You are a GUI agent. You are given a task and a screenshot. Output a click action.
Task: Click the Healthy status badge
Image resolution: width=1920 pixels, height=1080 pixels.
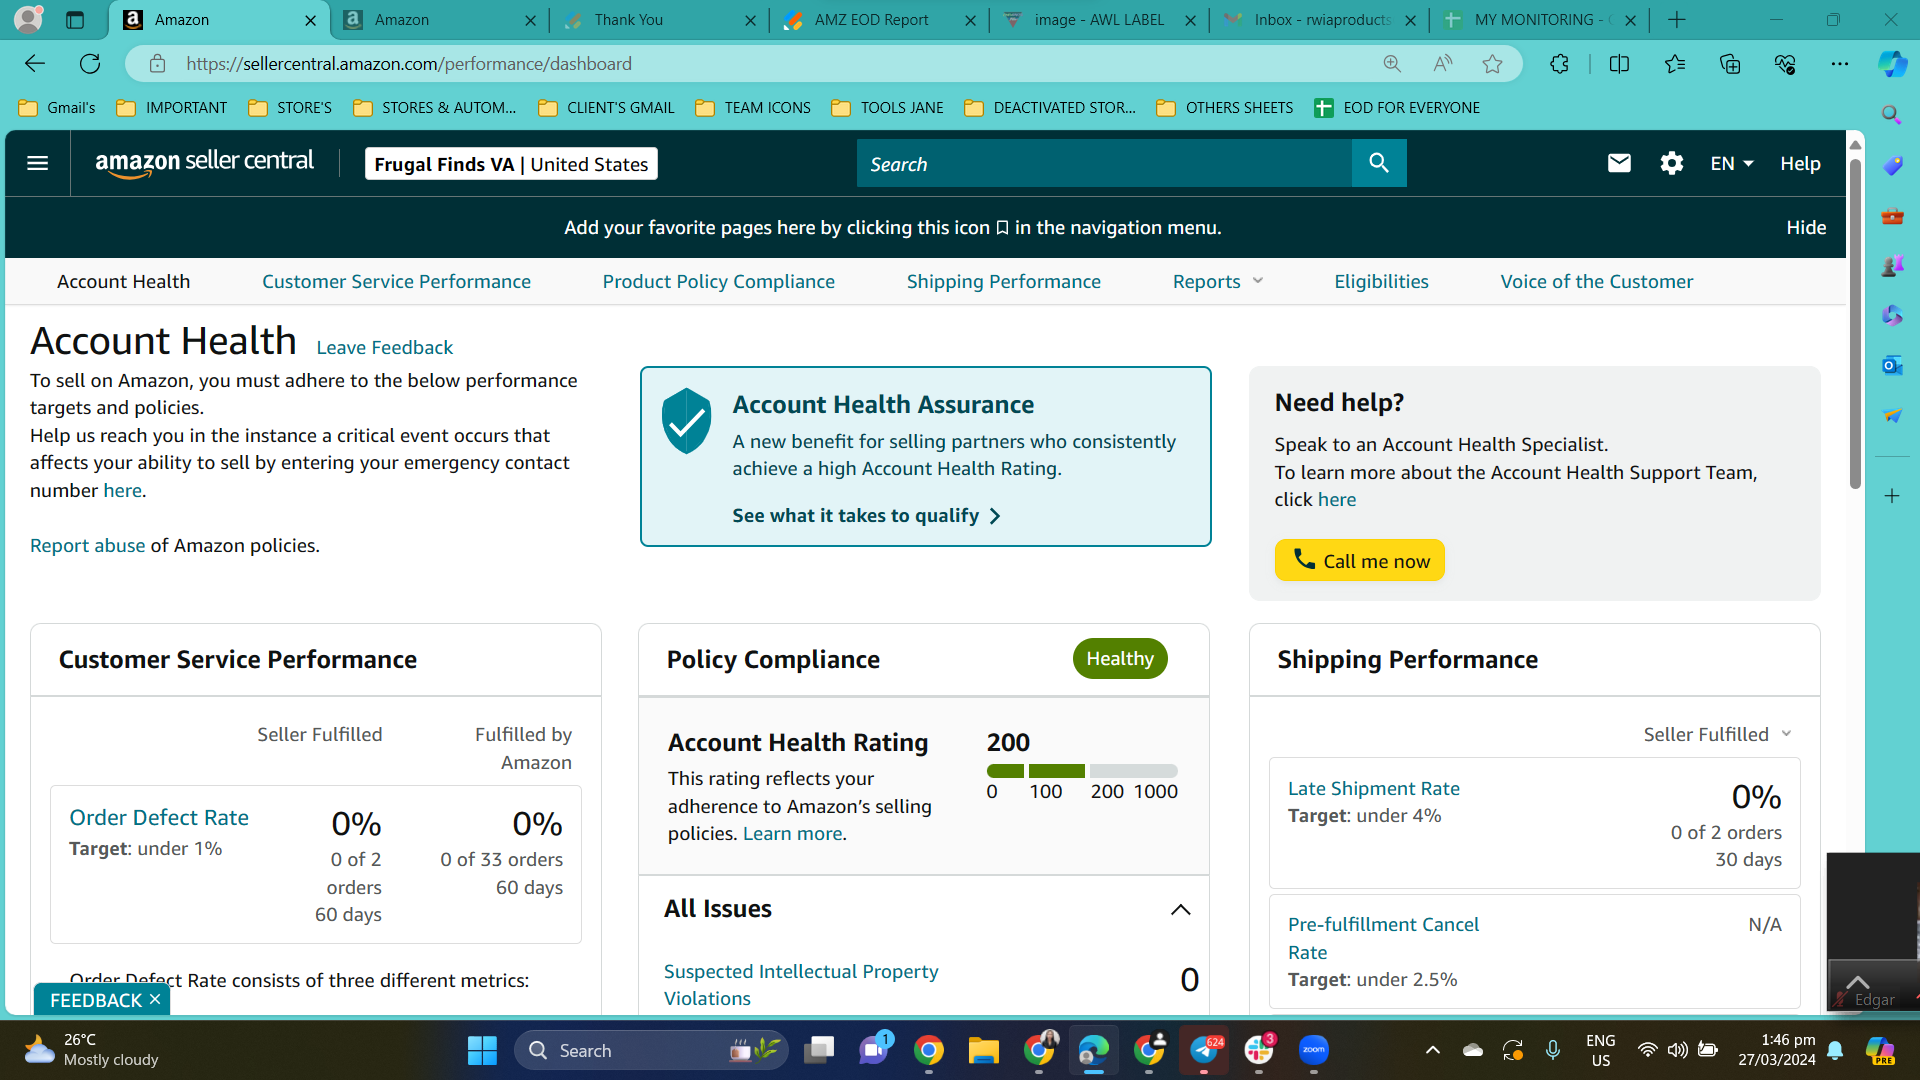click(1120, 659)
